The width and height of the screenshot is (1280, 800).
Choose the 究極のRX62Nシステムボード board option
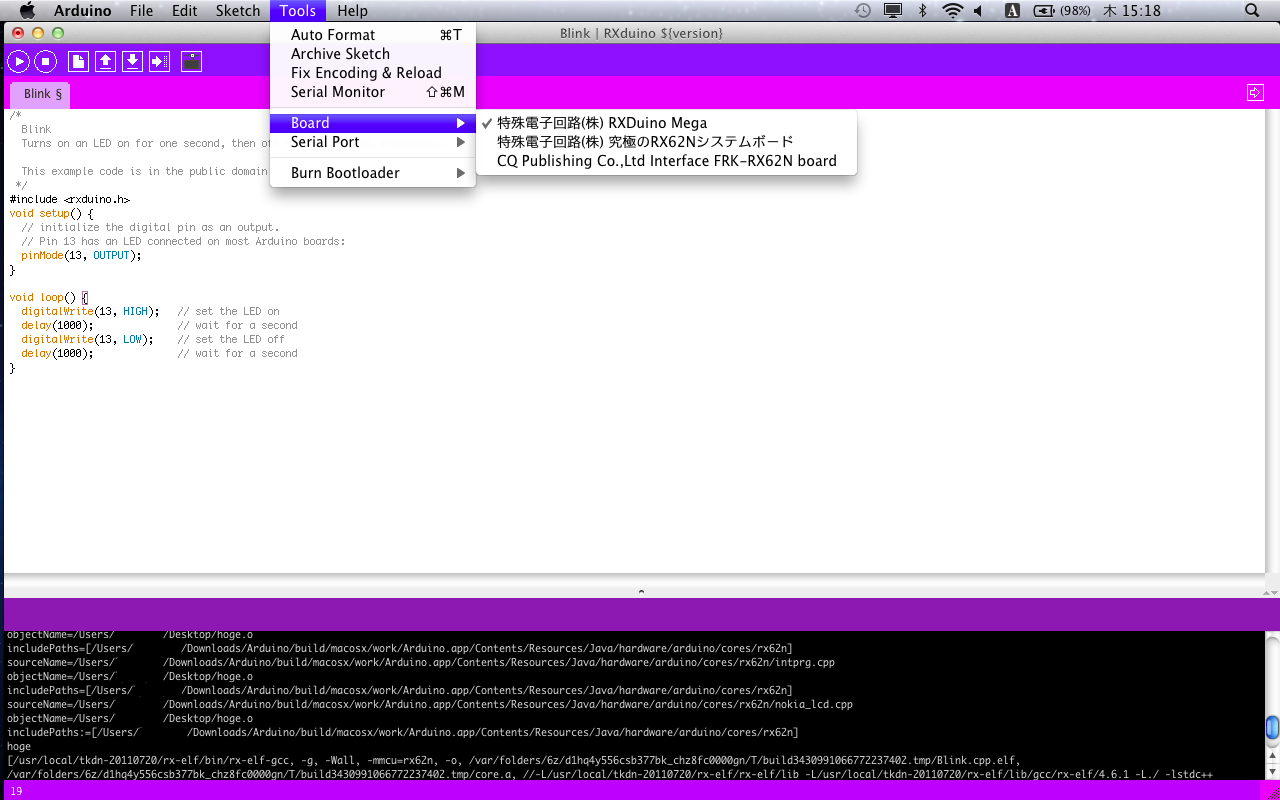tap(644, 142)
